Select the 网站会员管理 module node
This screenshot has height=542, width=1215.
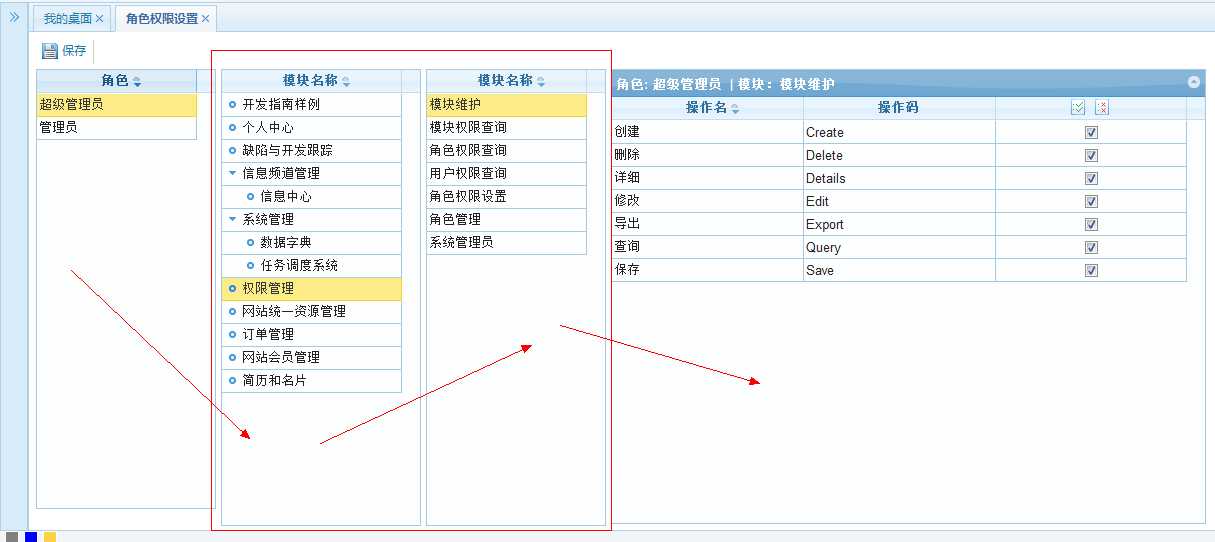pyautogui.click(x=311, y=357)
